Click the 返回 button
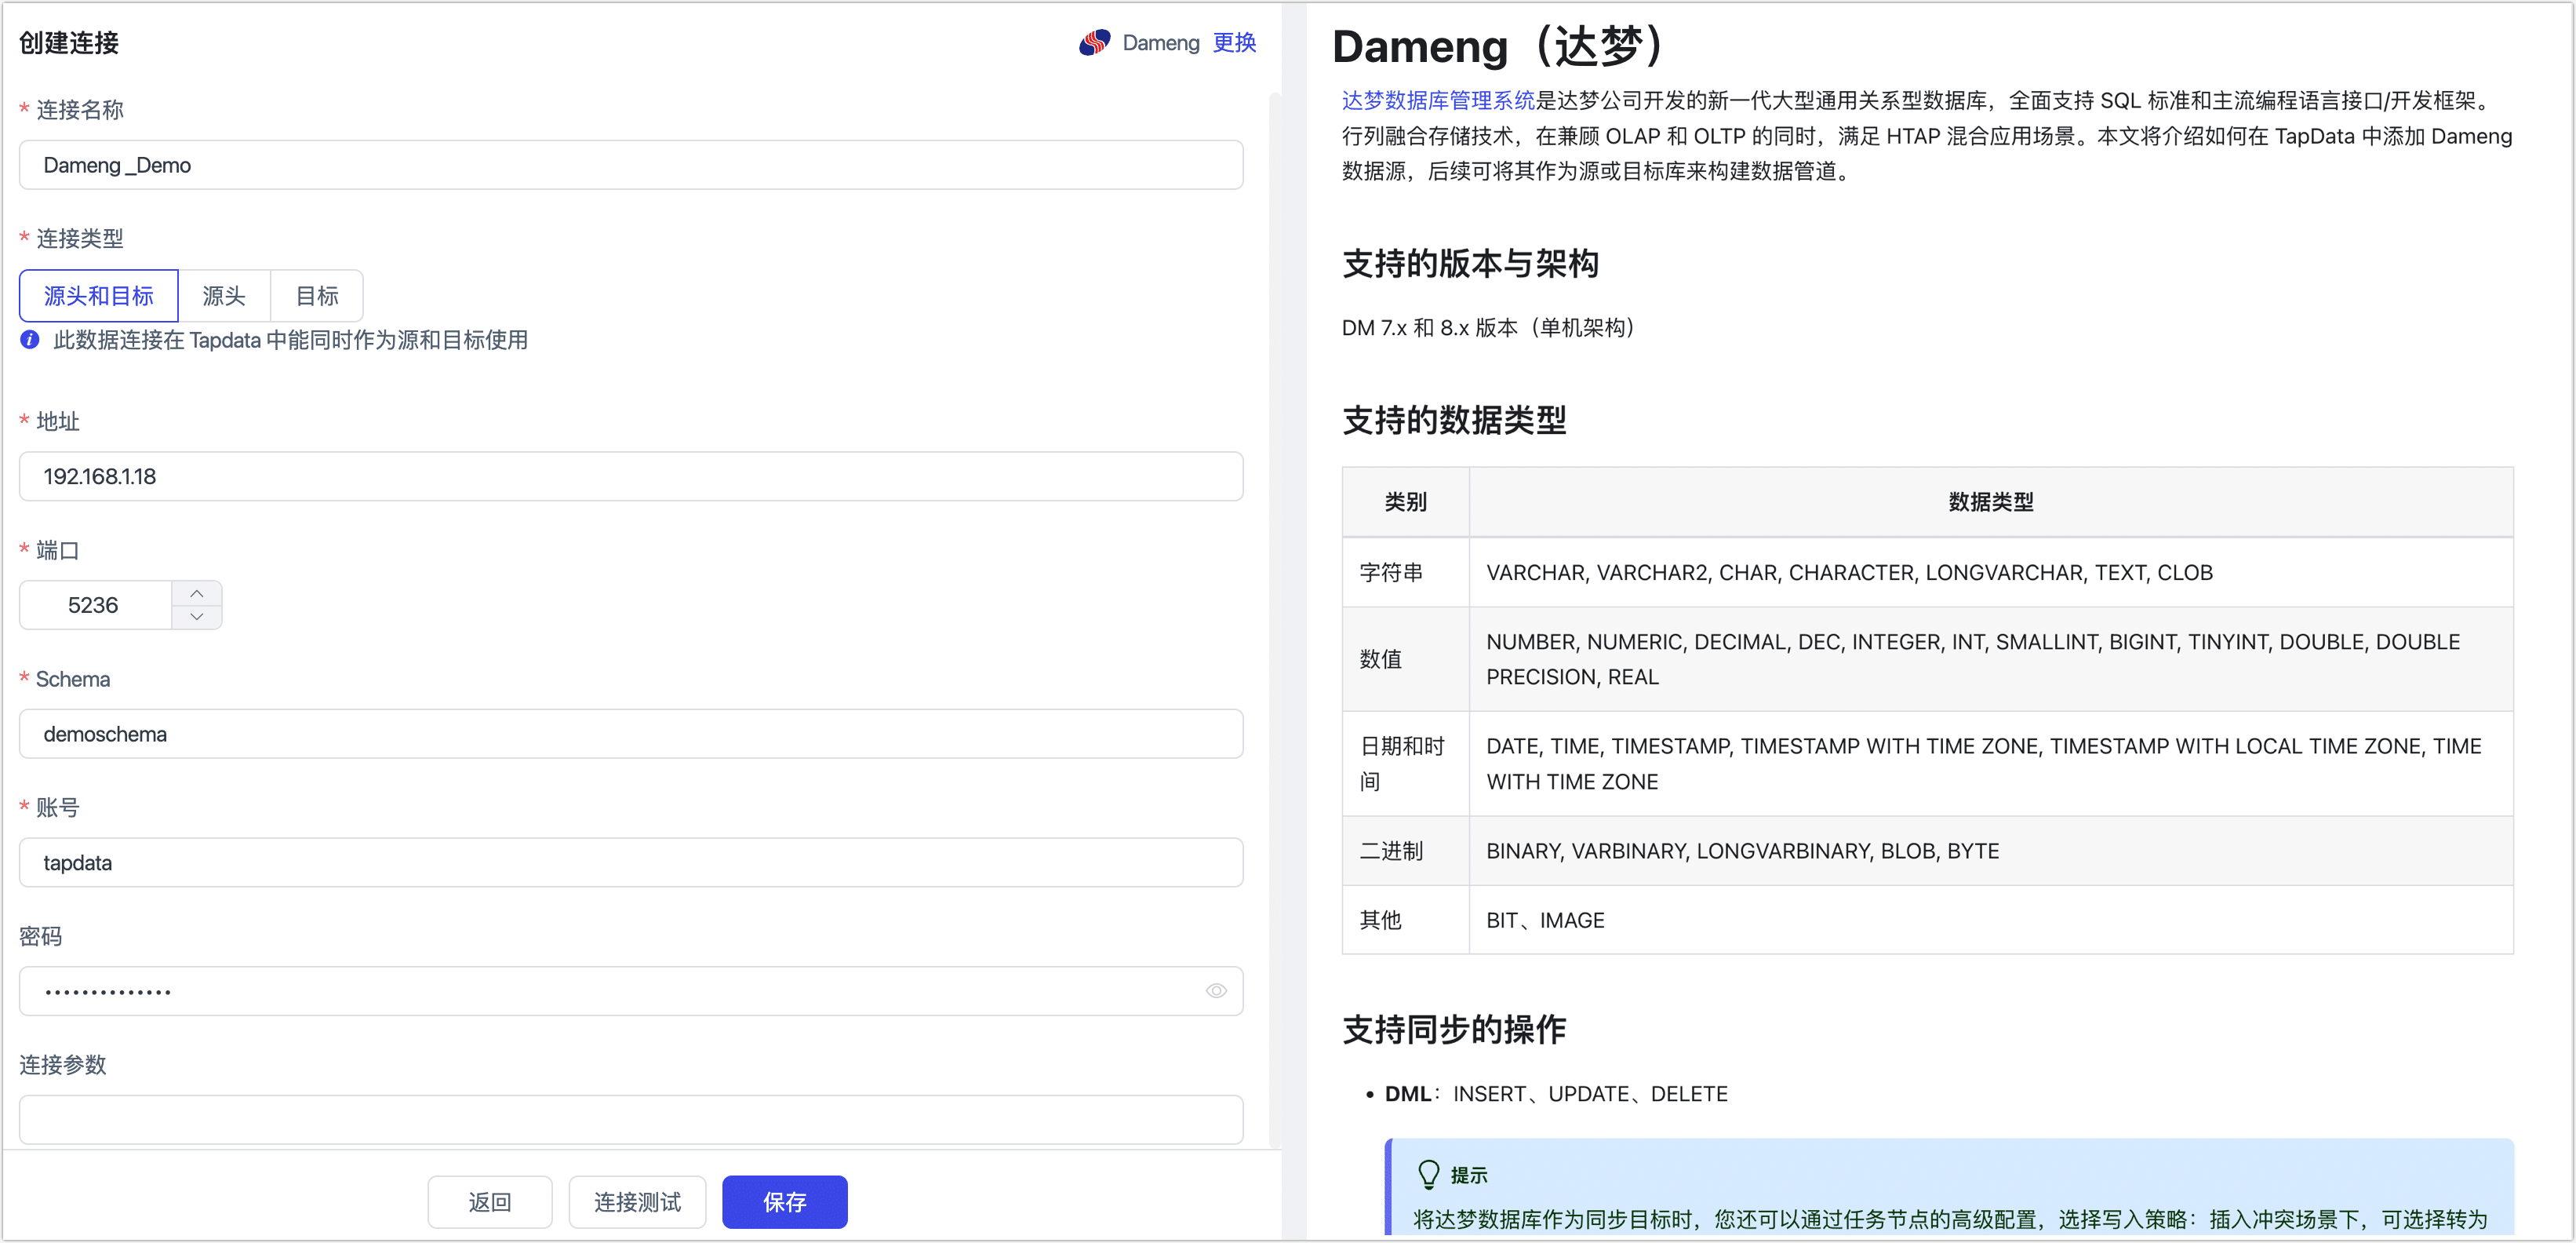The width and height of the screenshot is (2576, 1243). pyautogui.click(x=489, y=1201)
